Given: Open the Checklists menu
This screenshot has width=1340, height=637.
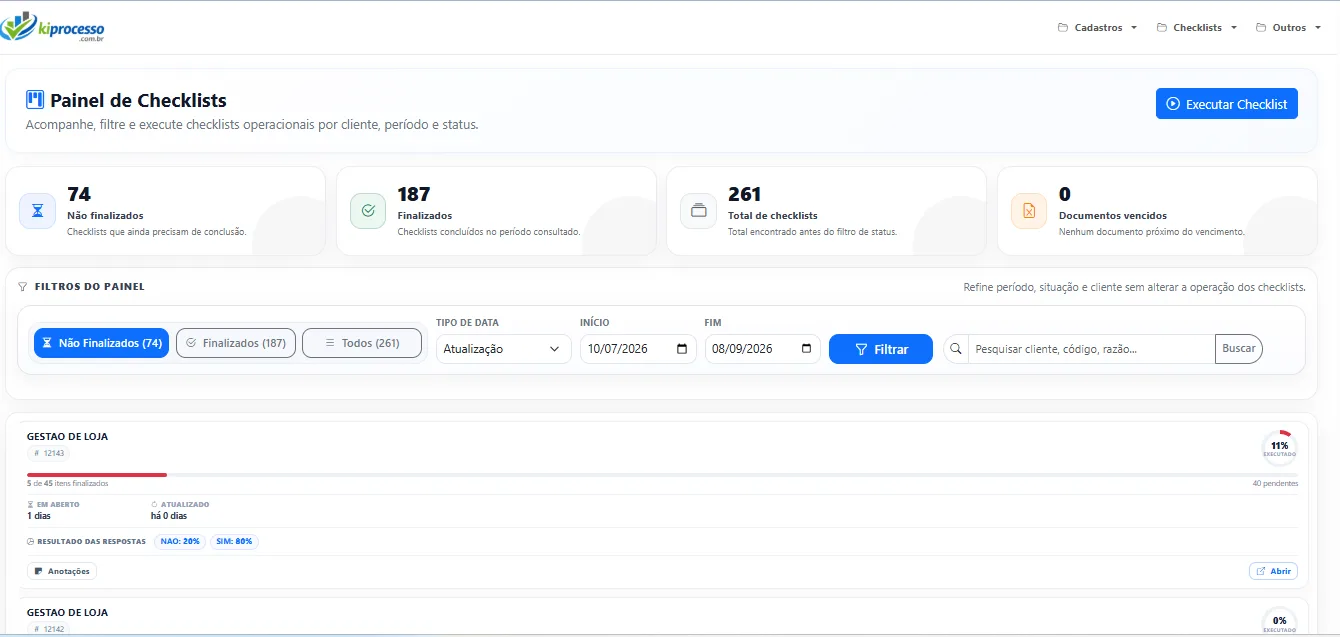Looking at the screenshot, I should point(1197,28).
